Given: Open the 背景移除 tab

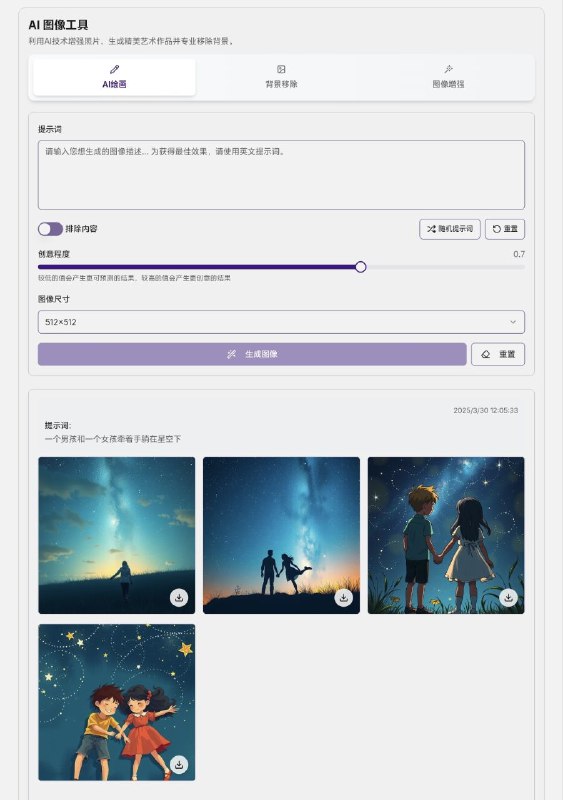Looking at the screenshot, I should tap(281, 77).
